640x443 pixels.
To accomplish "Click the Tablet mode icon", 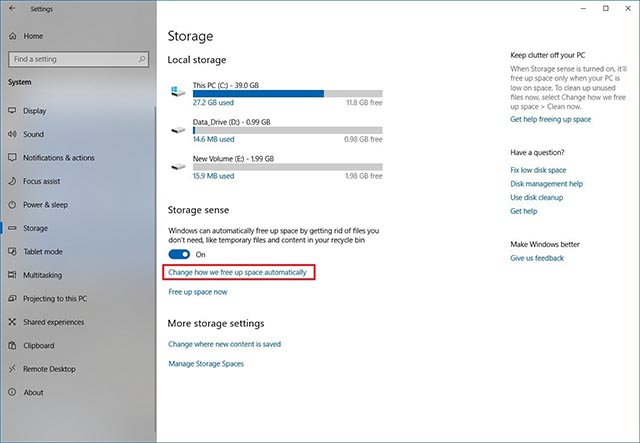I will [x=12, y=252].
